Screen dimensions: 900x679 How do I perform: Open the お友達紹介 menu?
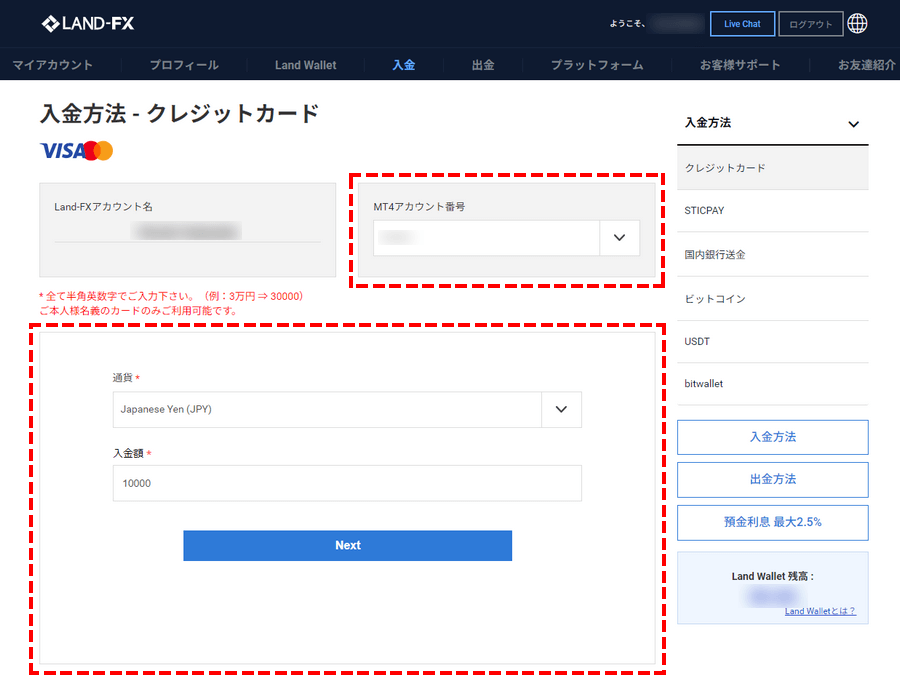coord(867,65)
